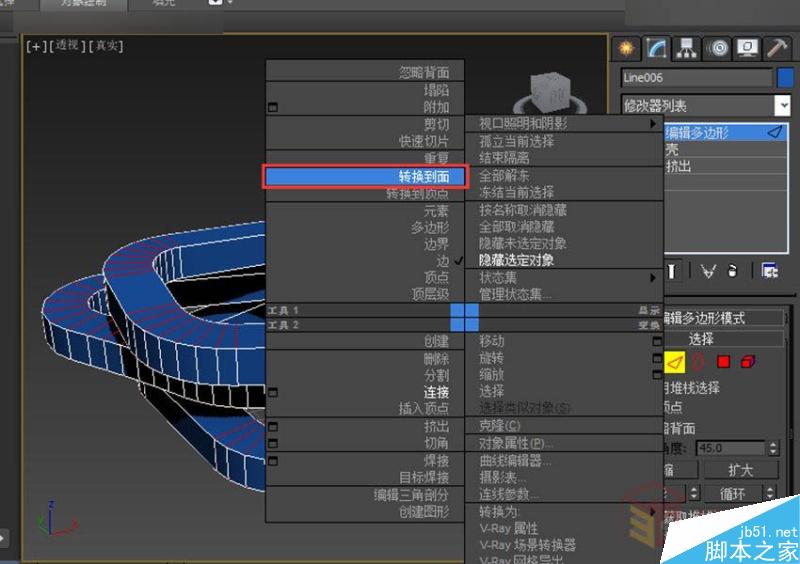Open settings box beside 切角
Image resolution: width=800 pixels, height=564 pixels.
click(x=273, y=443)
